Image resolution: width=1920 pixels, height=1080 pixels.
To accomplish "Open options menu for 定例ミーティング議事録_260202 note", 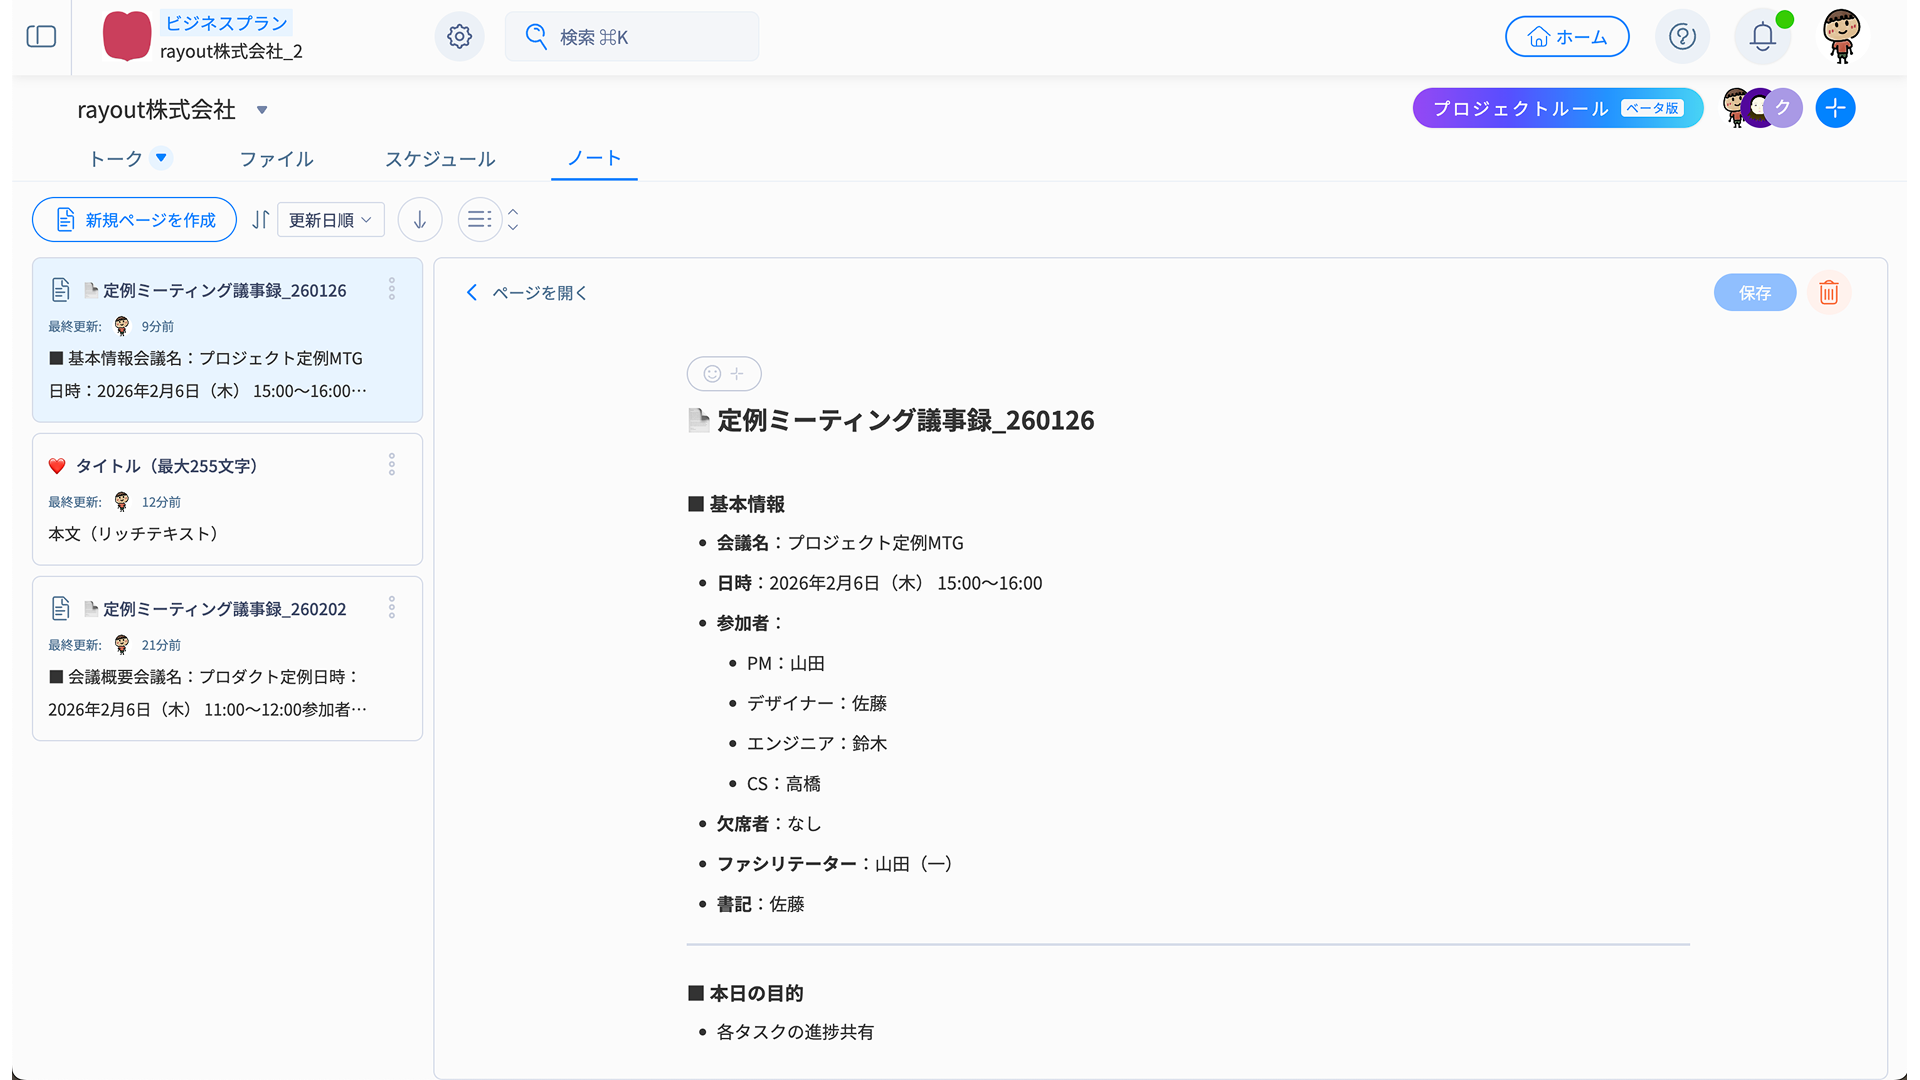I will coord(392,608).
